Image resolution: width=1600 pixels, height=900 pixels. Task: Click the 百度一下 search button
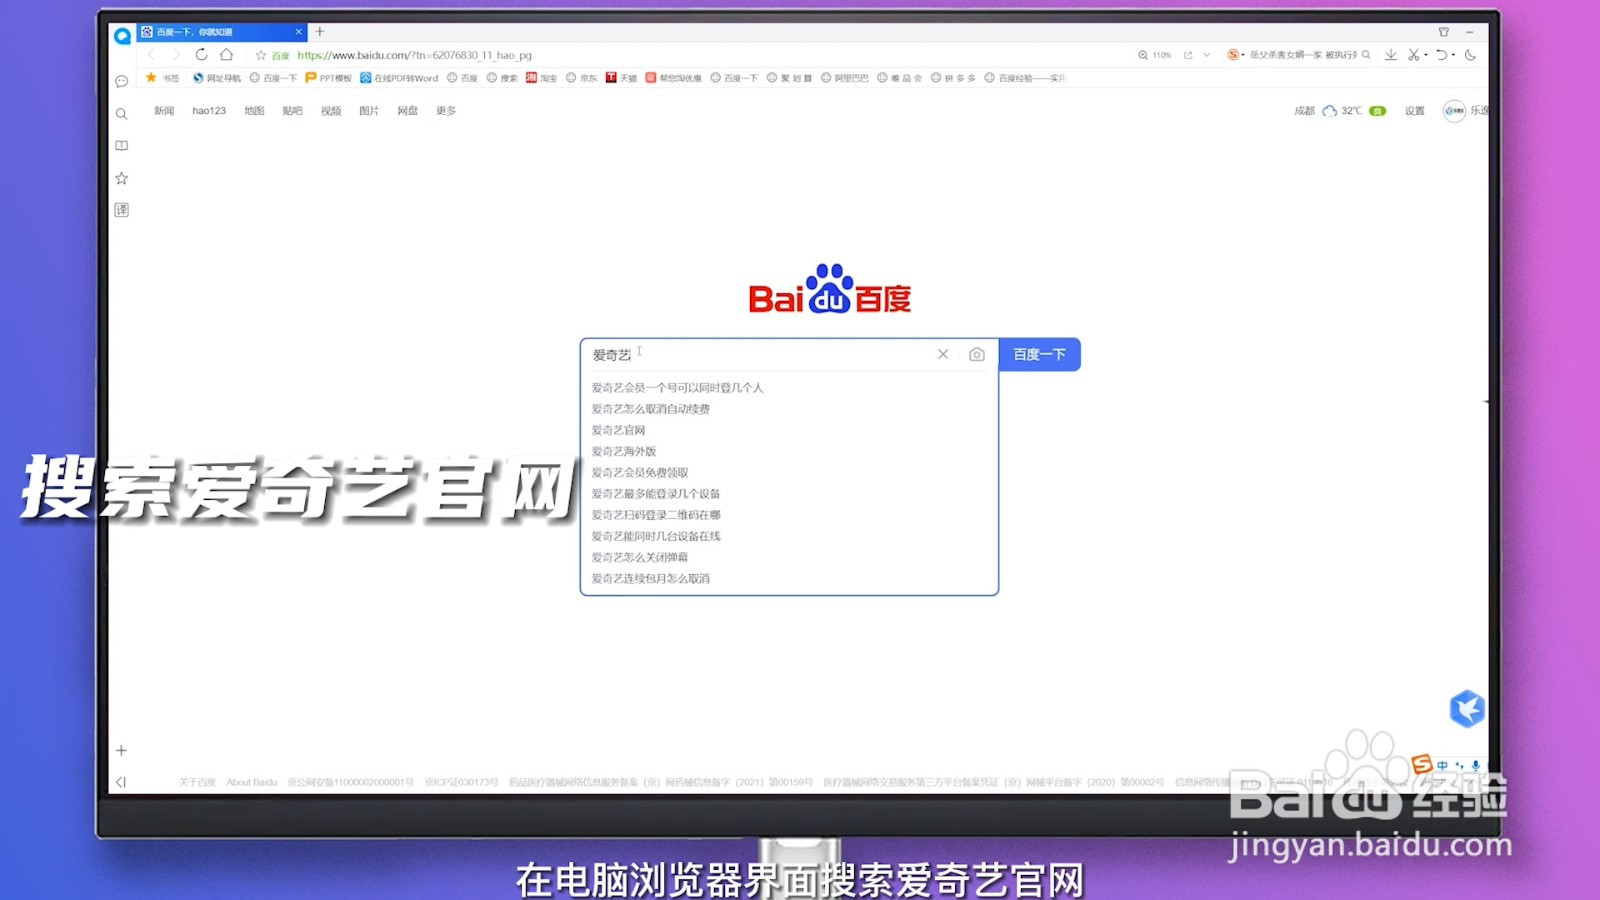point(1040,354)
